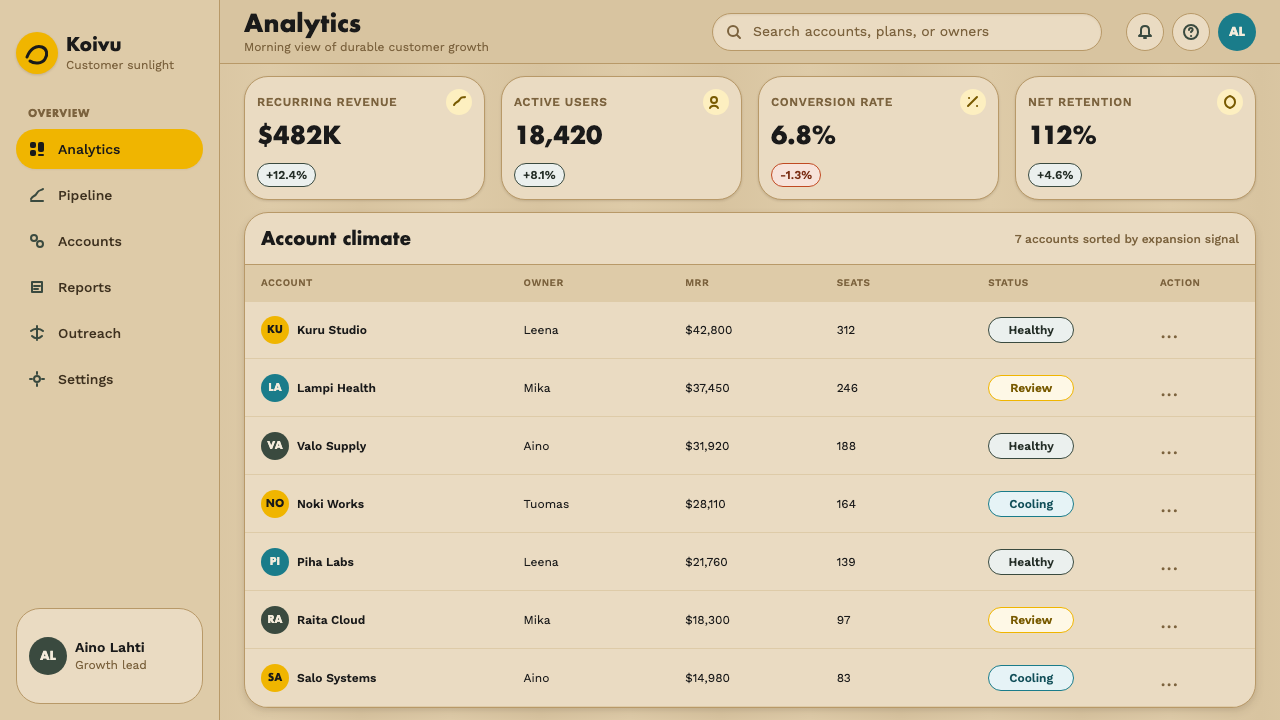Select the Settings sidebar item
Image resolution: width=1280 pixels, height=720 pixels.
(110, 379)
